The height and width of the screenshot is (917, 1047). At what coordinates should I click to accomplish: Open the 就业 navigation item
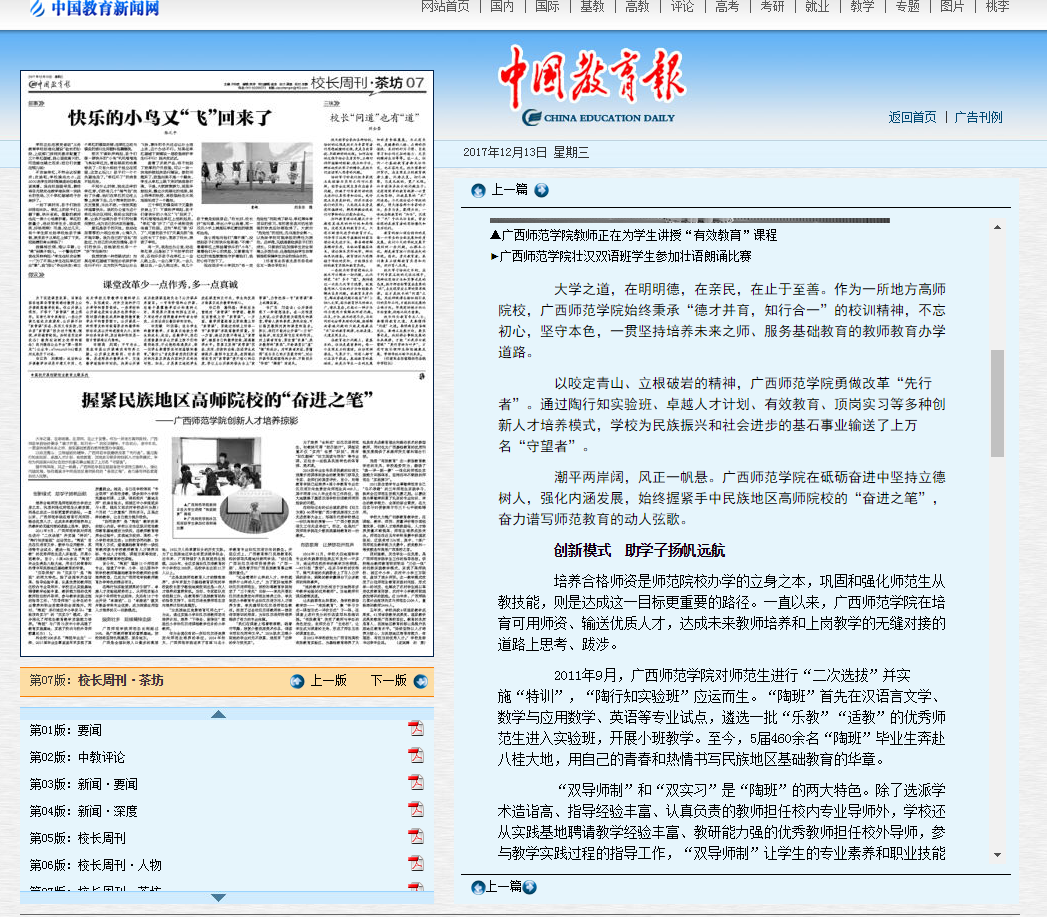point(817,7)
